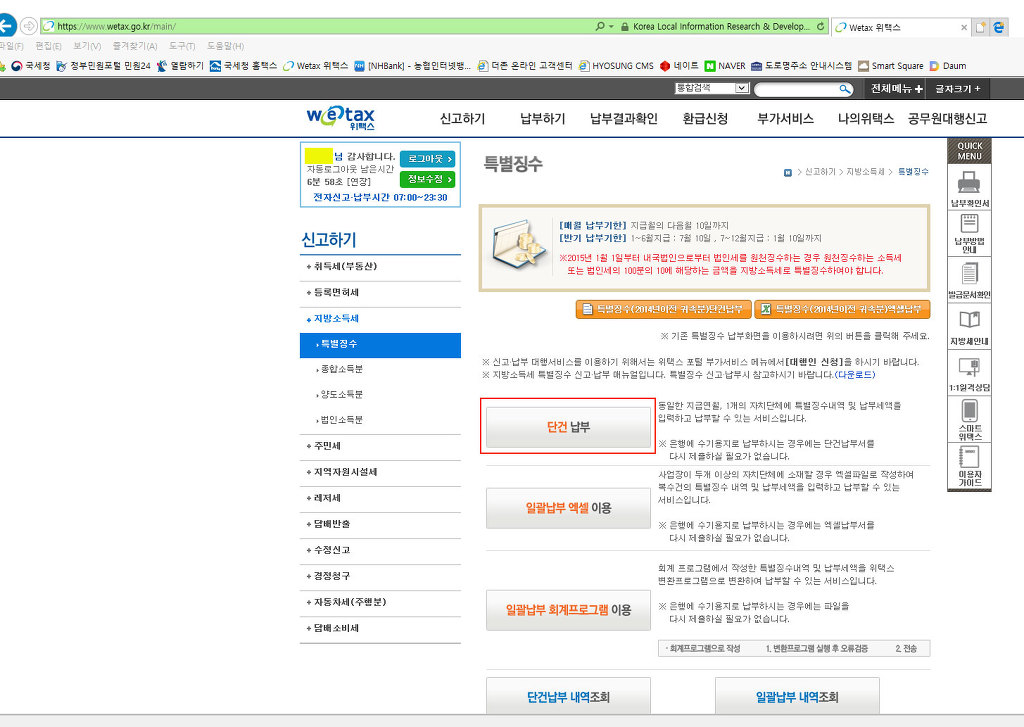This screenshot has width=1024, height=727.
Task: Open 환급신청 top menu
Action: [x=705, y=119]
